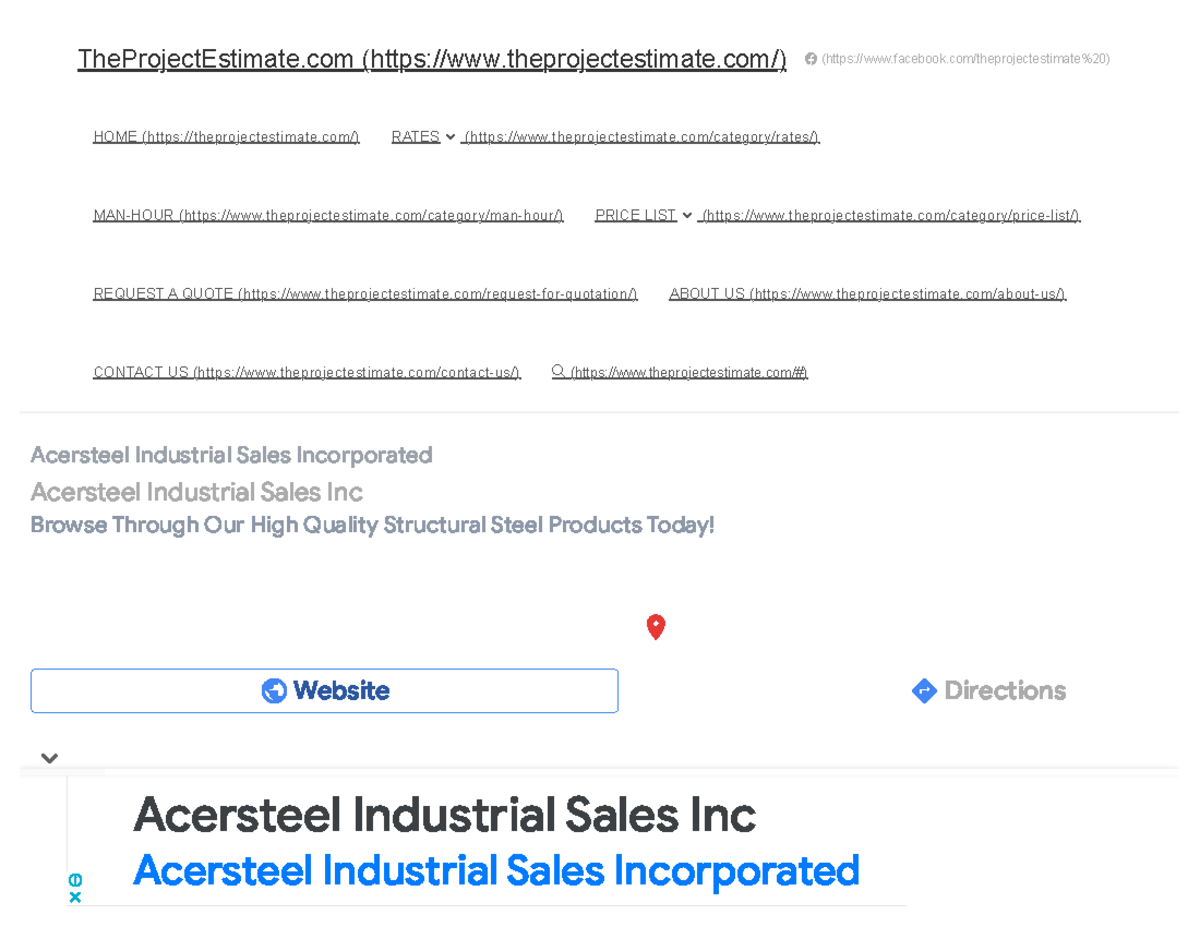Expand the RATES dropdown chevron
This screenshot has width=1200, height=927.
pos(450,136)
